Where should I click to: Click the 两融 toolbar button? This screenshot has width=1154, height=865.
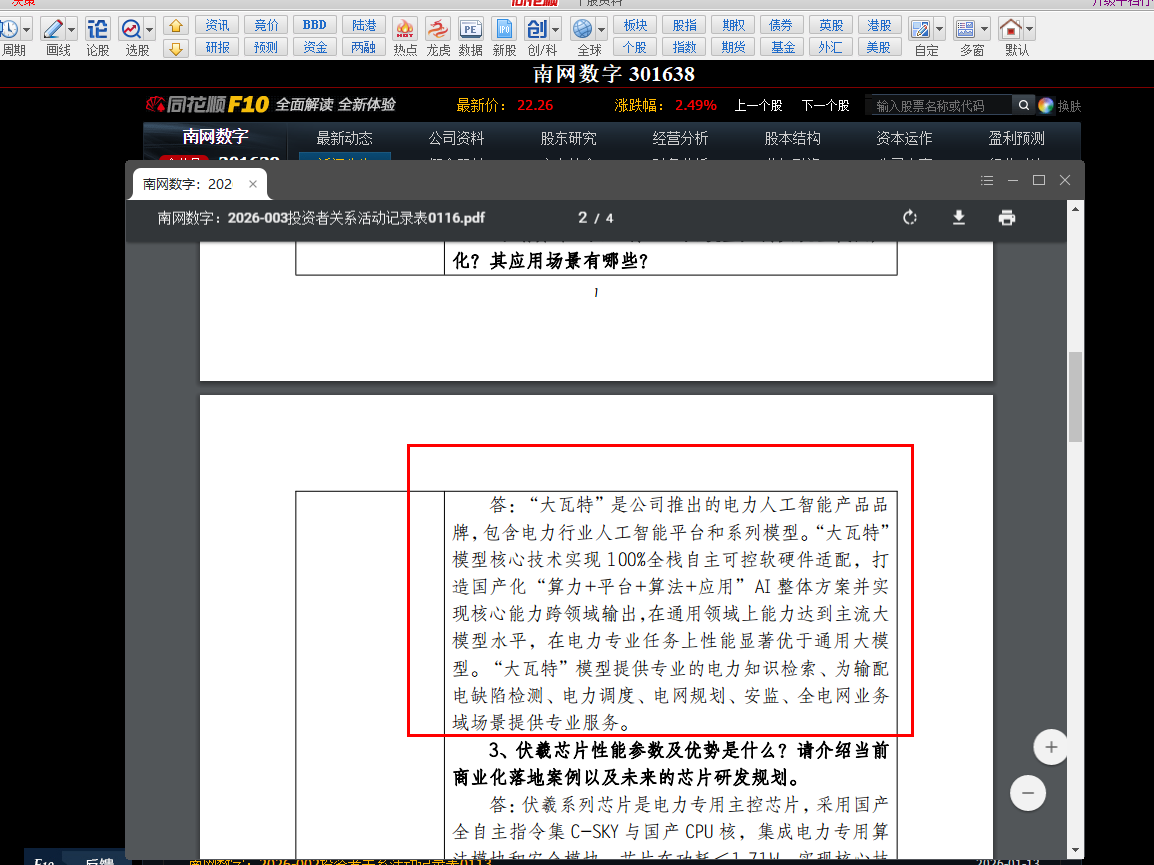364,47
